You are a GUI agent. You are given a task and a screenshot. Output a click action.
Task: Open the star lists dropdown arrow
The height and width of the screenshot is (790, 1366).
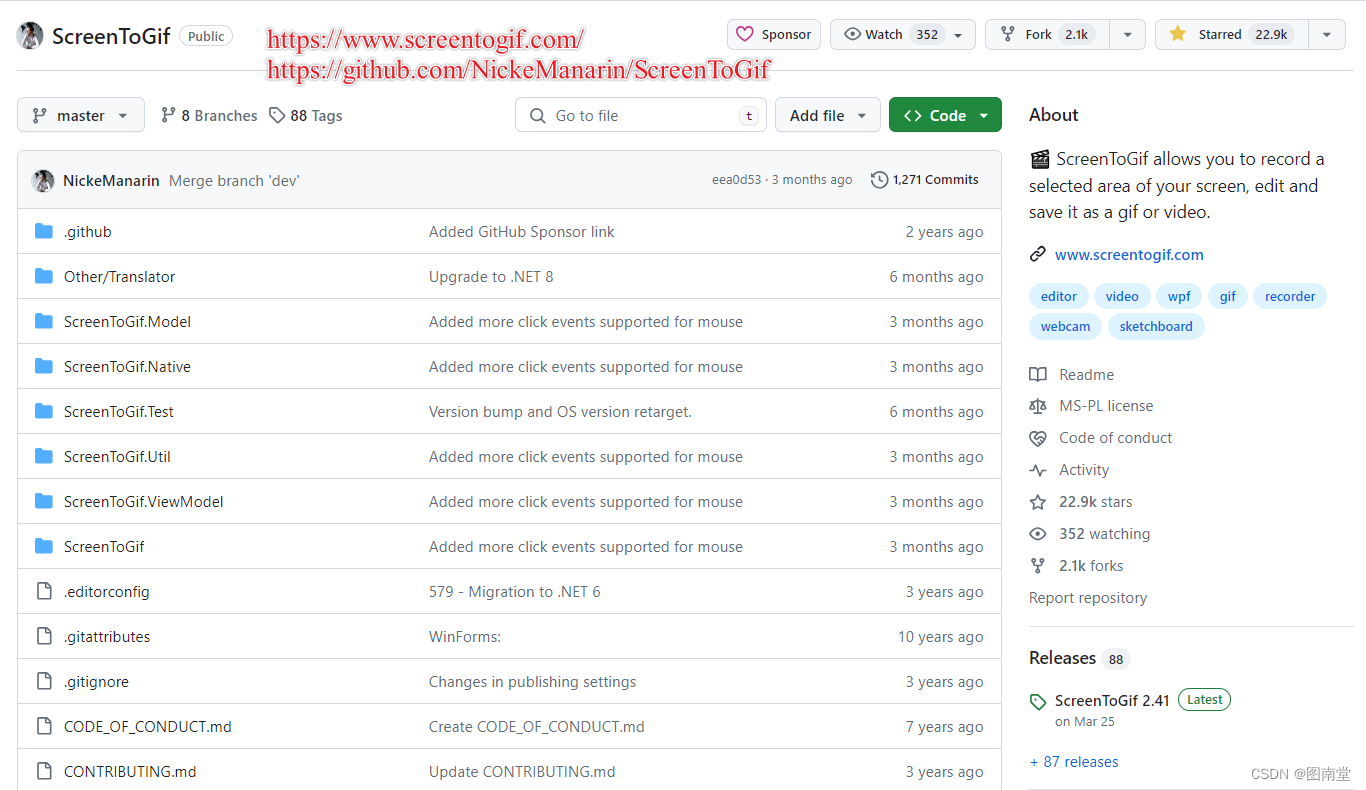point(1326,34)
